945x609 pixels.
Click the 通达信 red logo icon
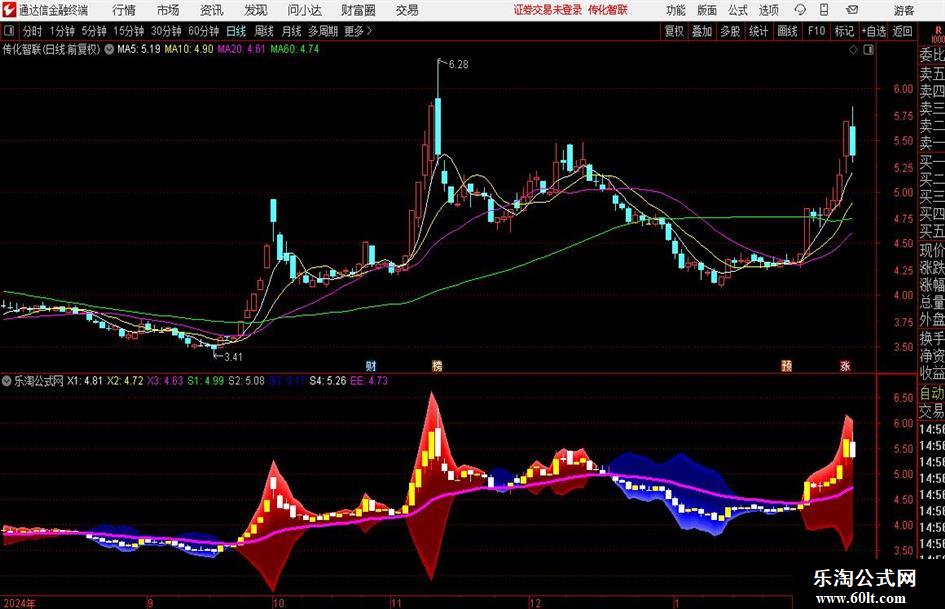[x=9, y=10]
